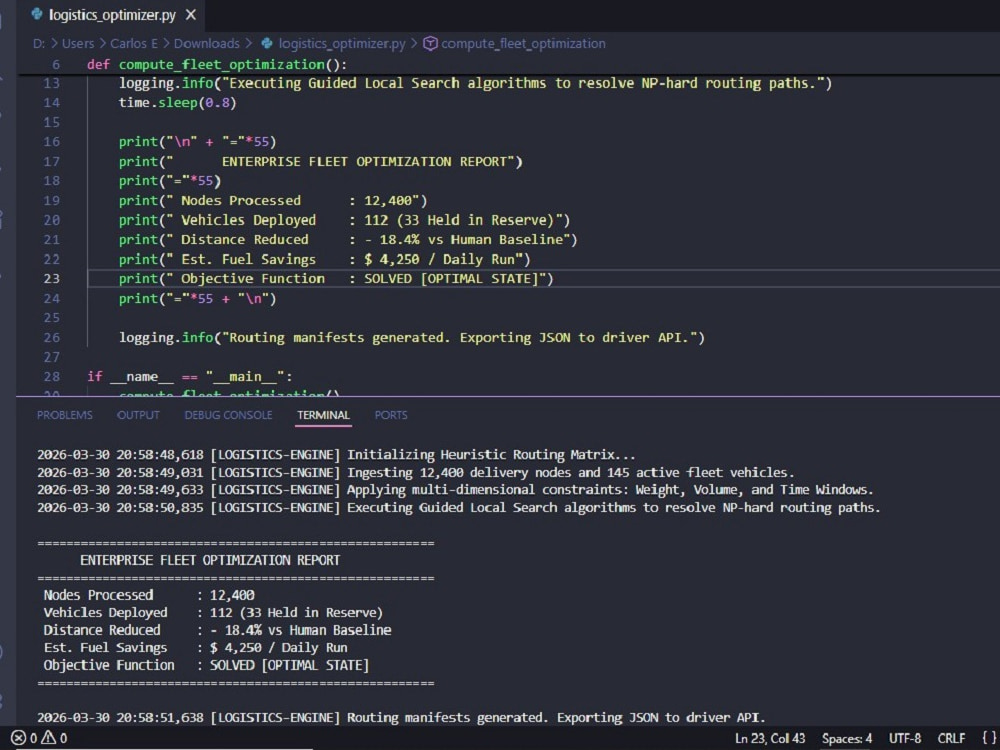Click the language mode braces icon

tap(989, 739)
